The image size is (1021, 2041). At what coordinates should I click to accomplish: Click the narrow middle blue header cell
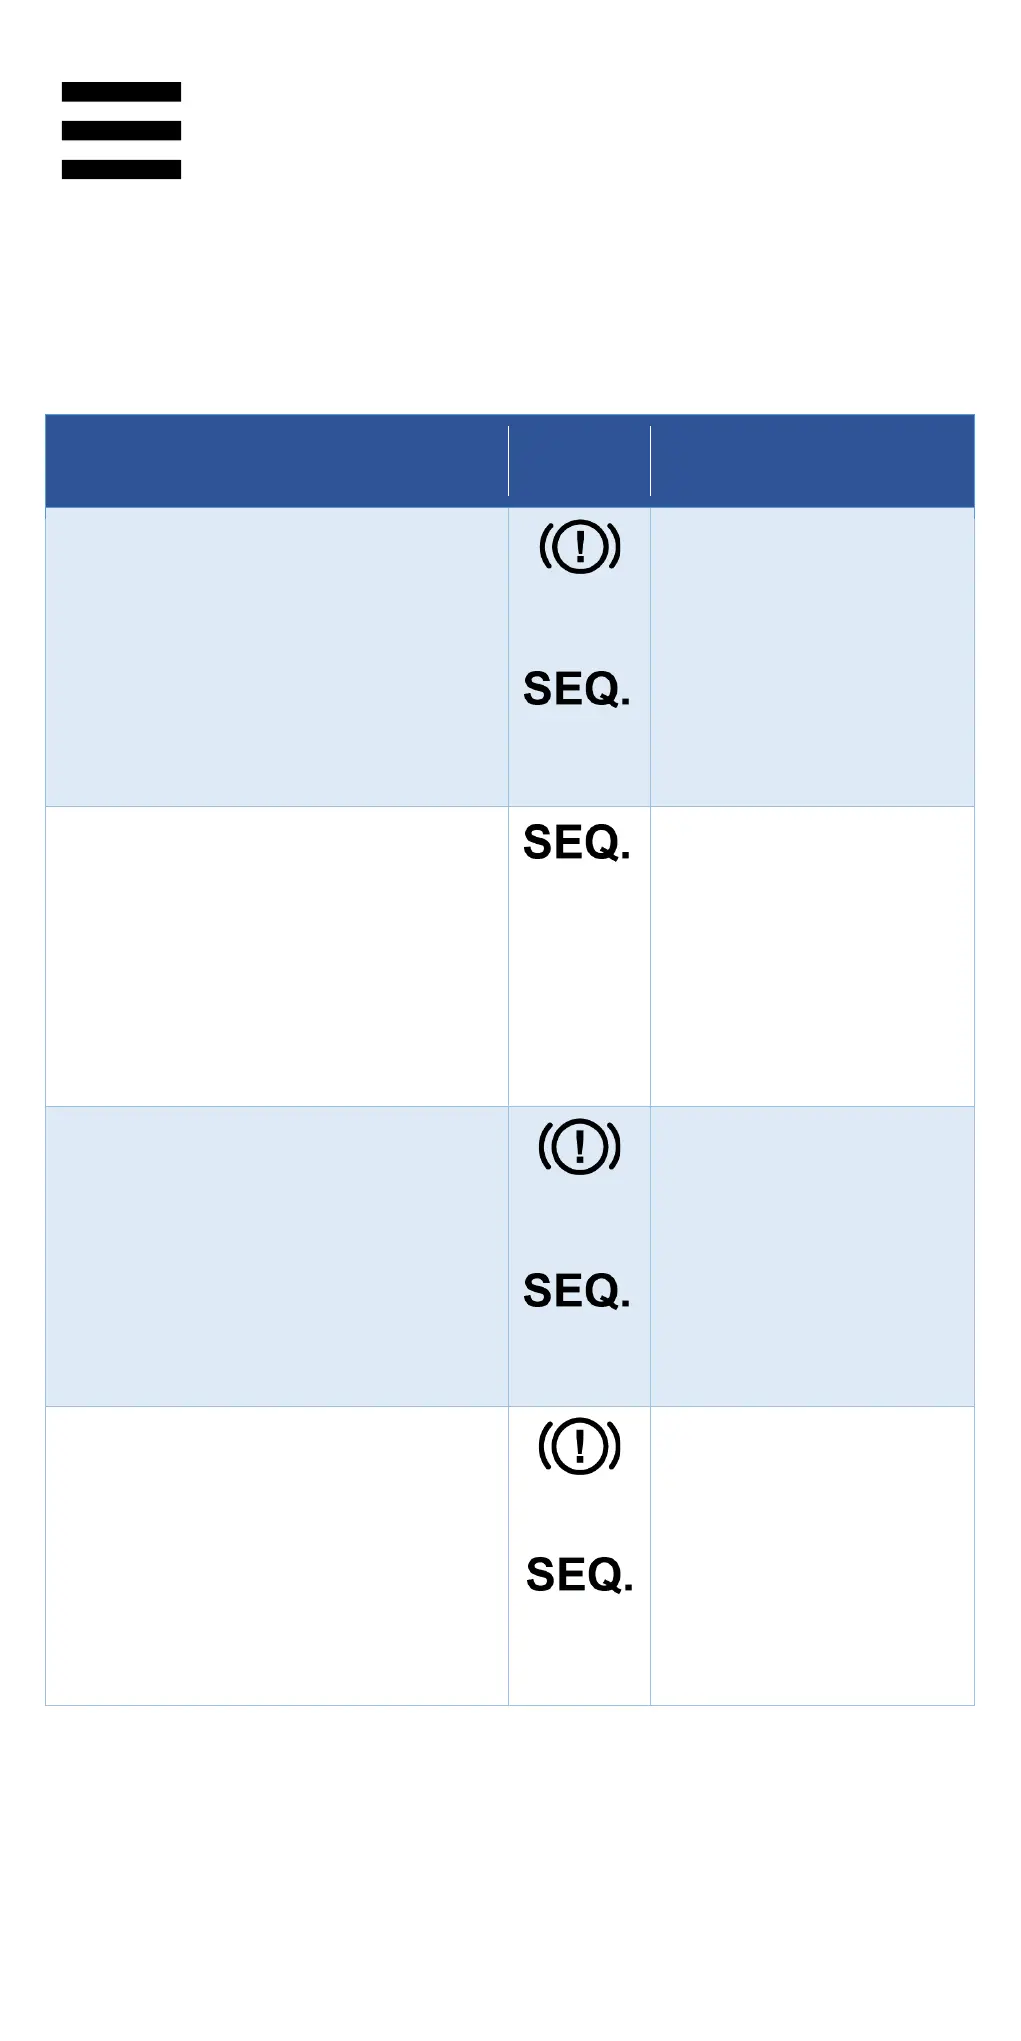(x=579, y=461)
